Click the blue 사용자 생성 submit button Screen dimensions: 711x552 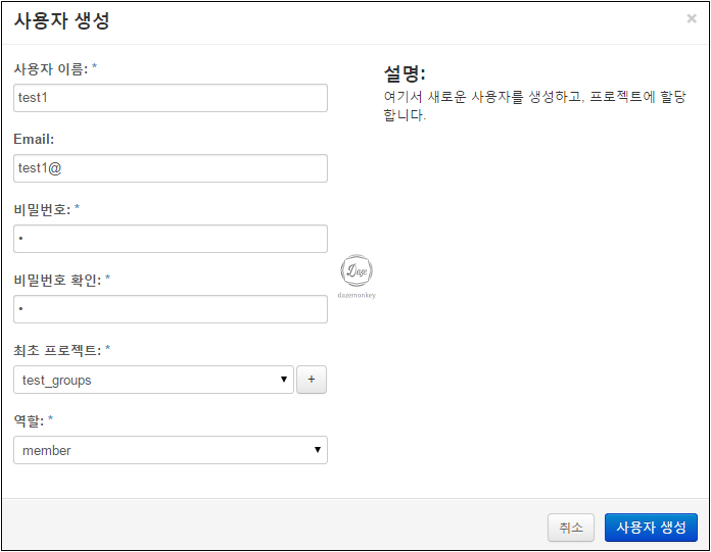coord(651,528)
